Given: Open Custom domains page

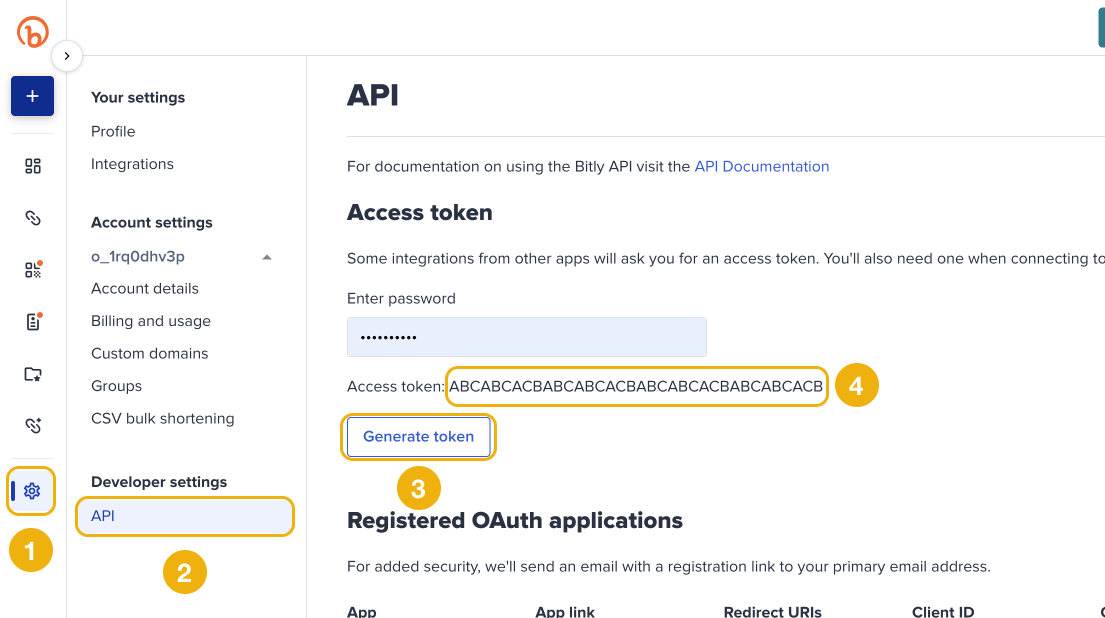Looking at the screenshot, I should (149, 353).
